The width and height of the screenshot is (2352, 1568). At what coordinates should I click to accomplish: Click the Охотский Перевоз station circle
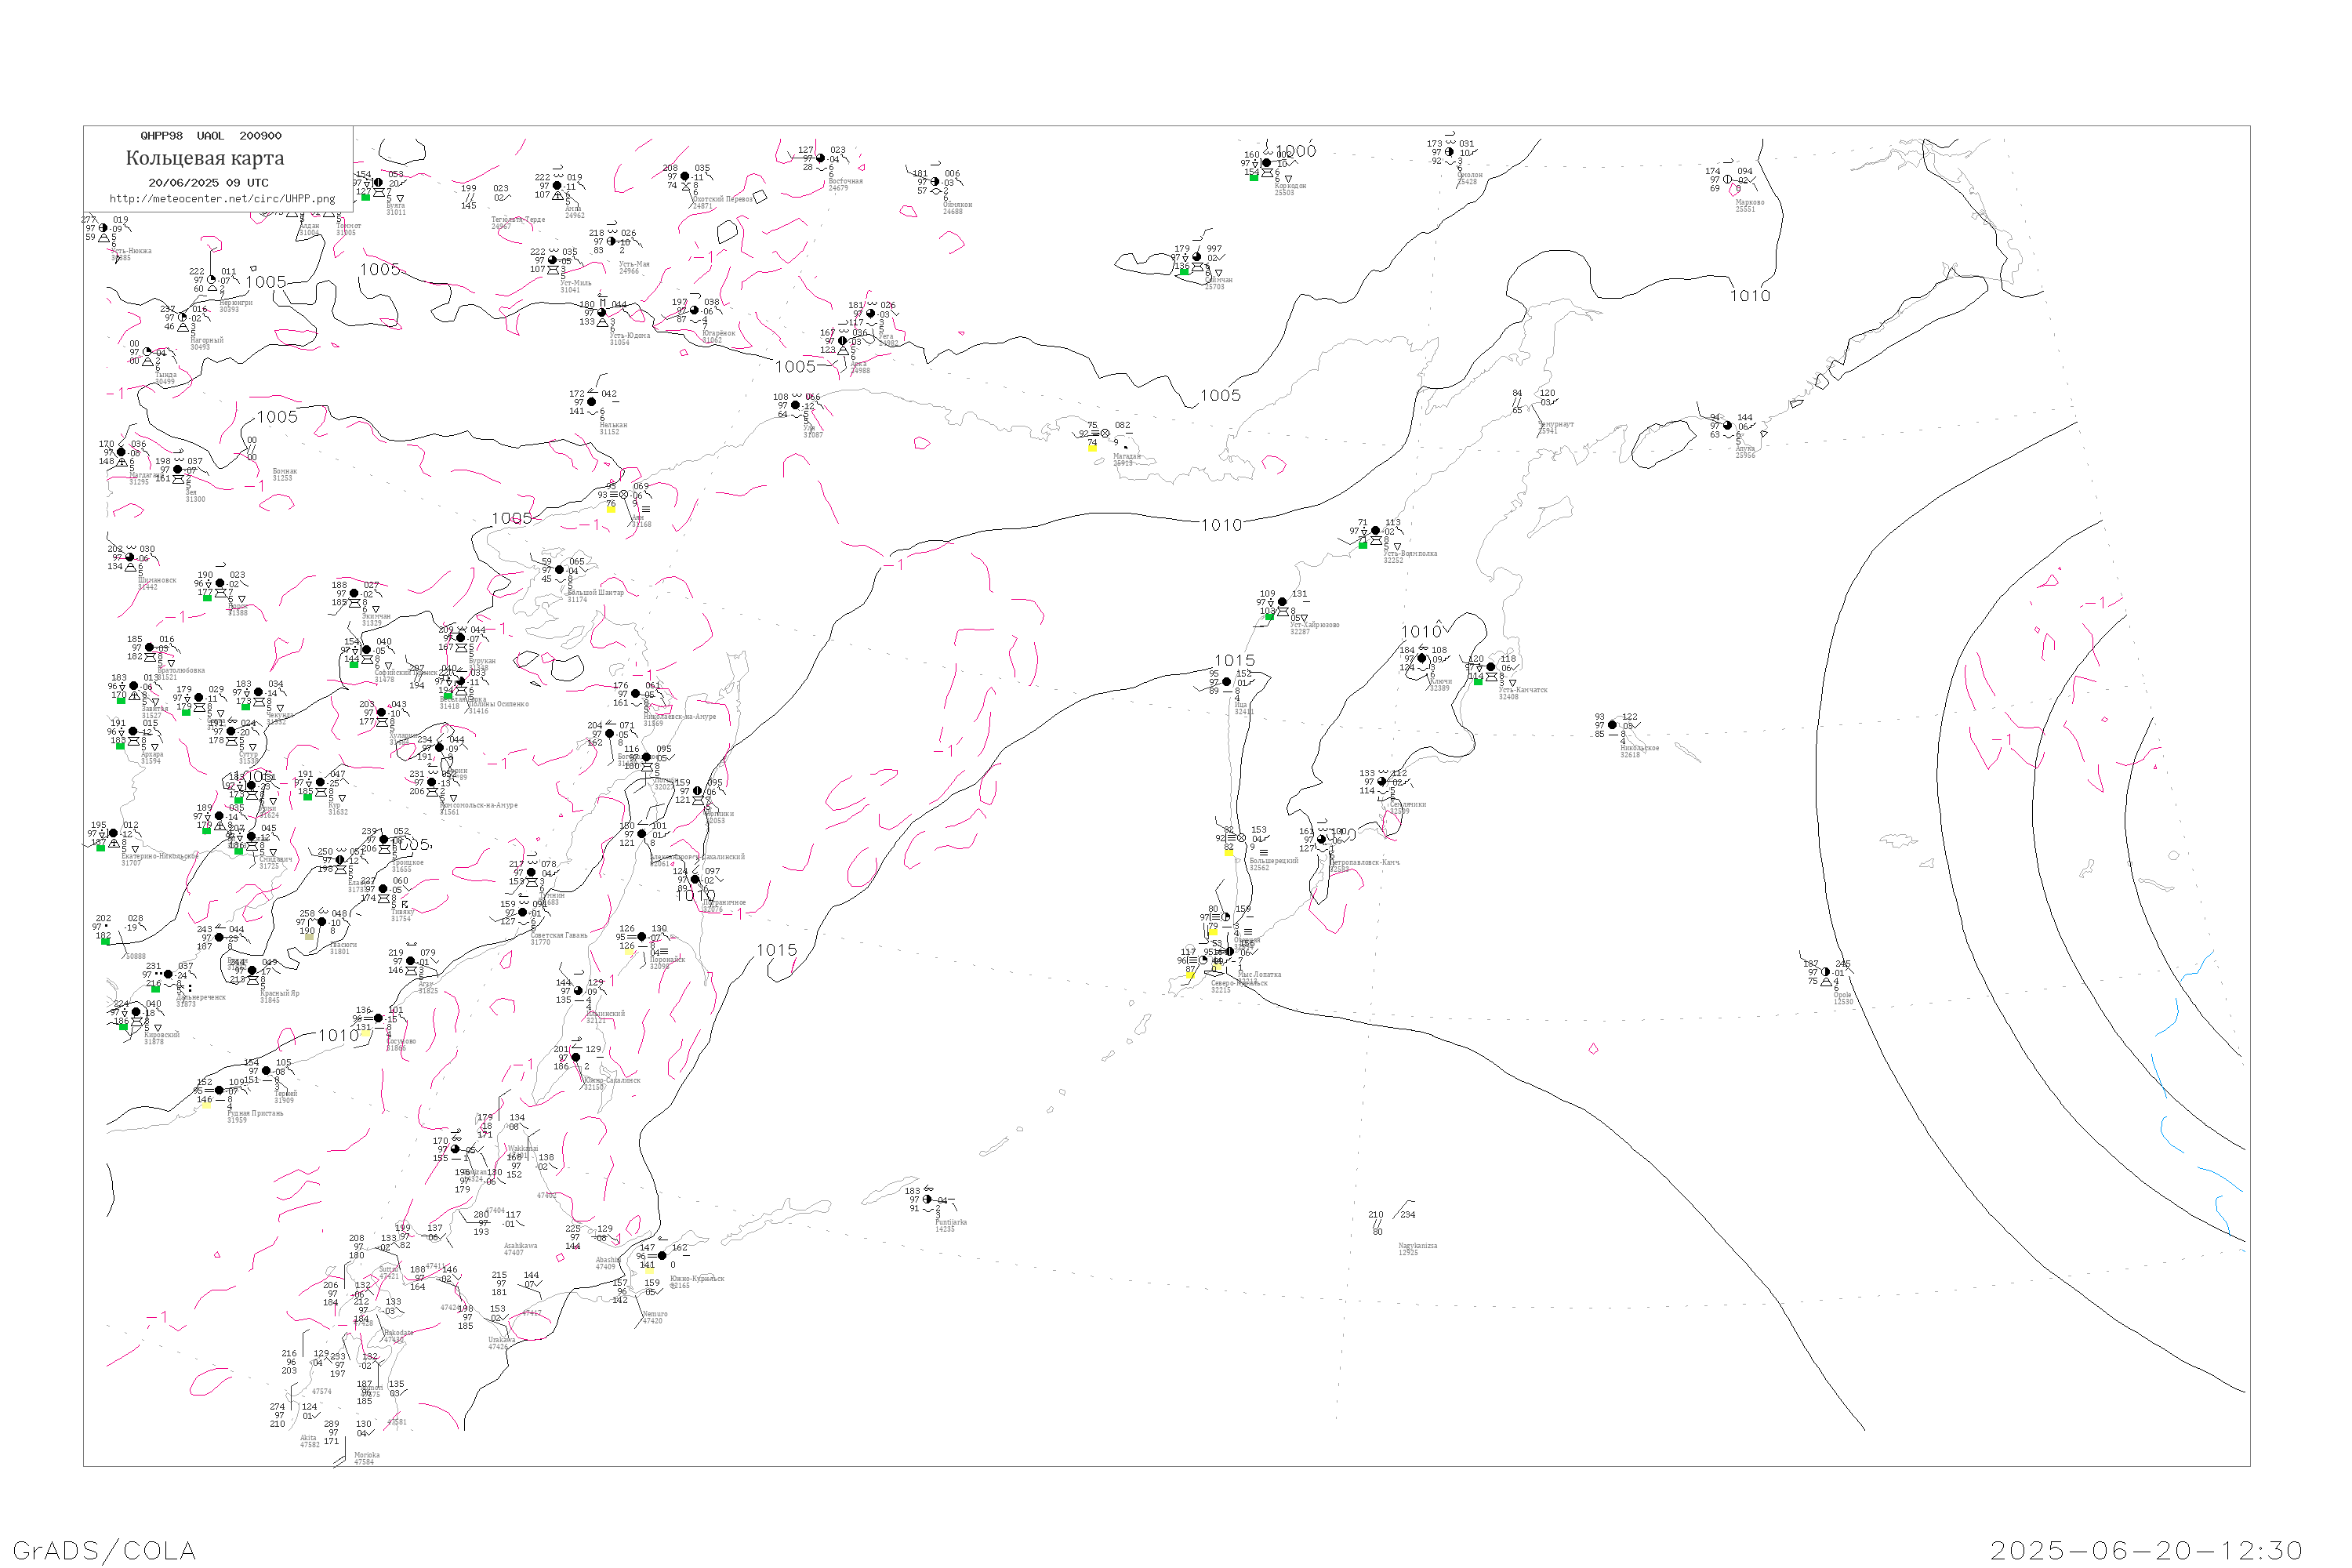click(x=685, y=177)
